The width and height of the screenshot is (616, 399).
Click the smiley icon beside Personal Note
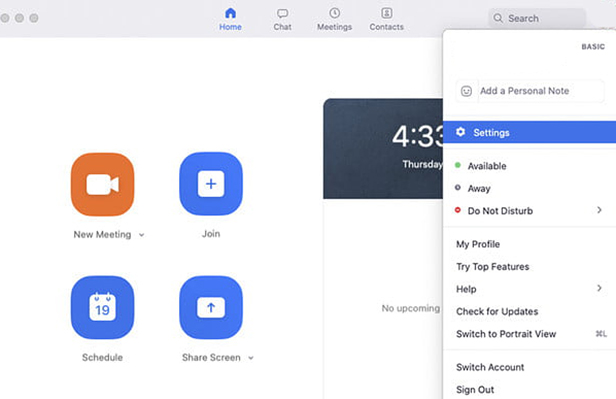466,91
